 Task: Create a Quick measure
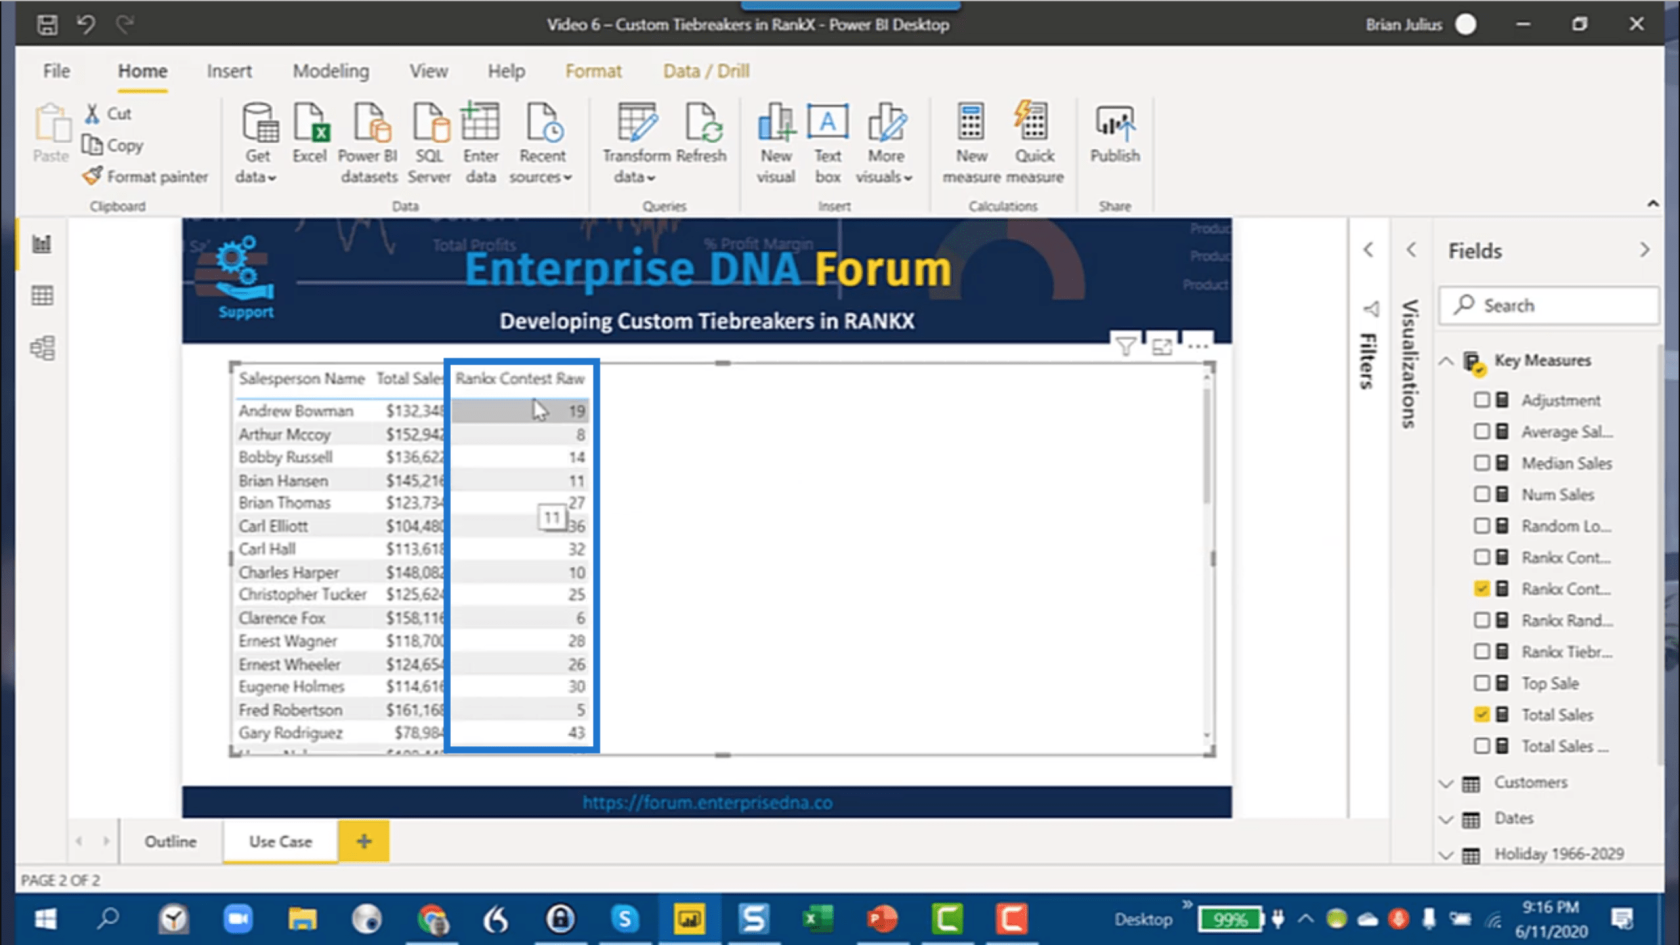tap(1035, 144)
